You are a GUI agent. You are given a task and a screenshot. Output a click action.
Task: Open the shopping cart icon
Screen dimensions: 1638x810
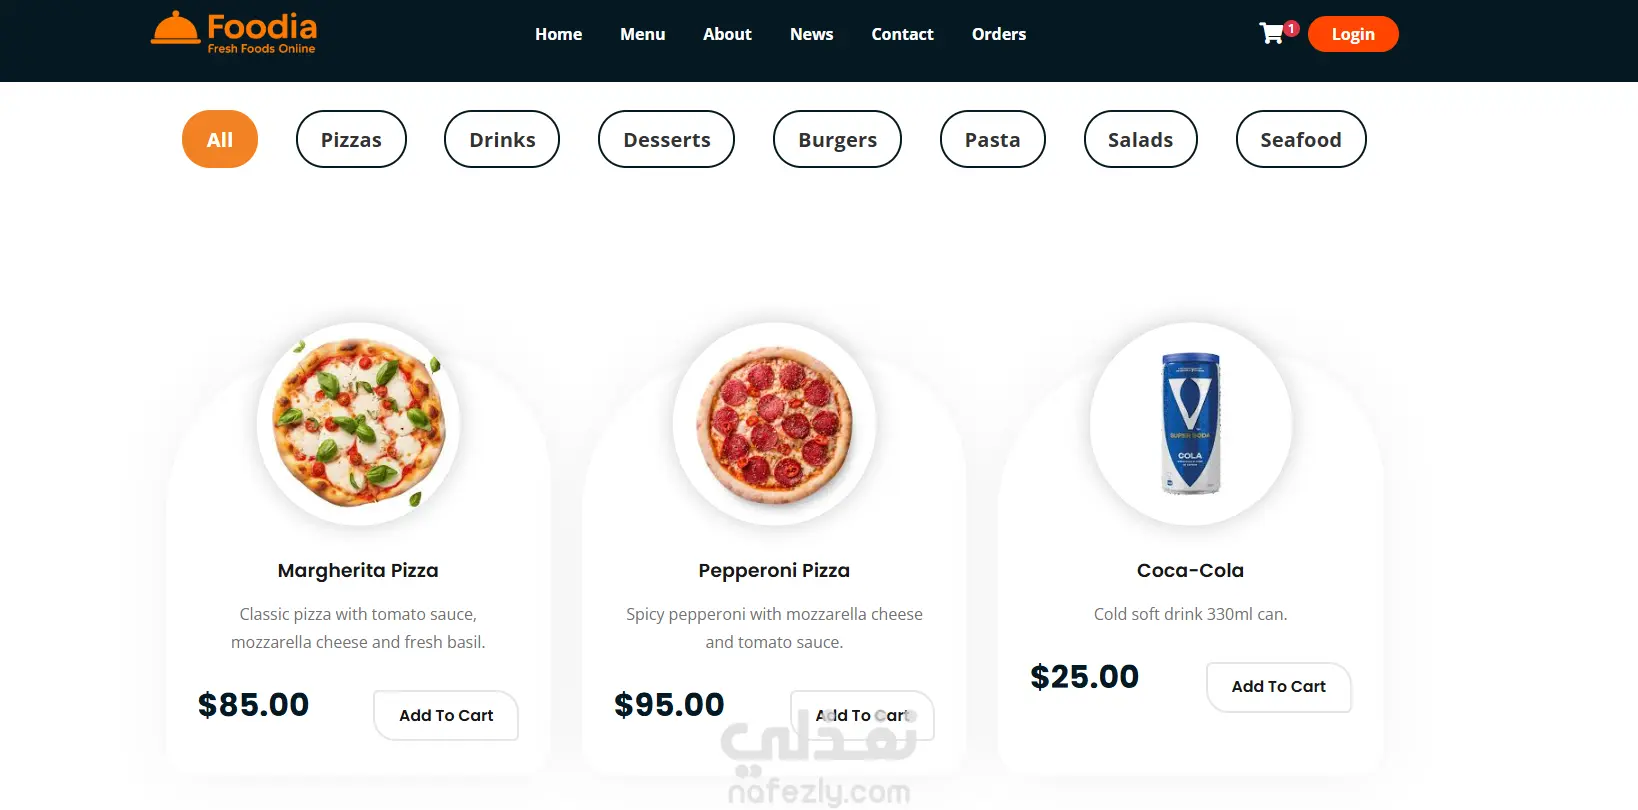(1272, 34)
